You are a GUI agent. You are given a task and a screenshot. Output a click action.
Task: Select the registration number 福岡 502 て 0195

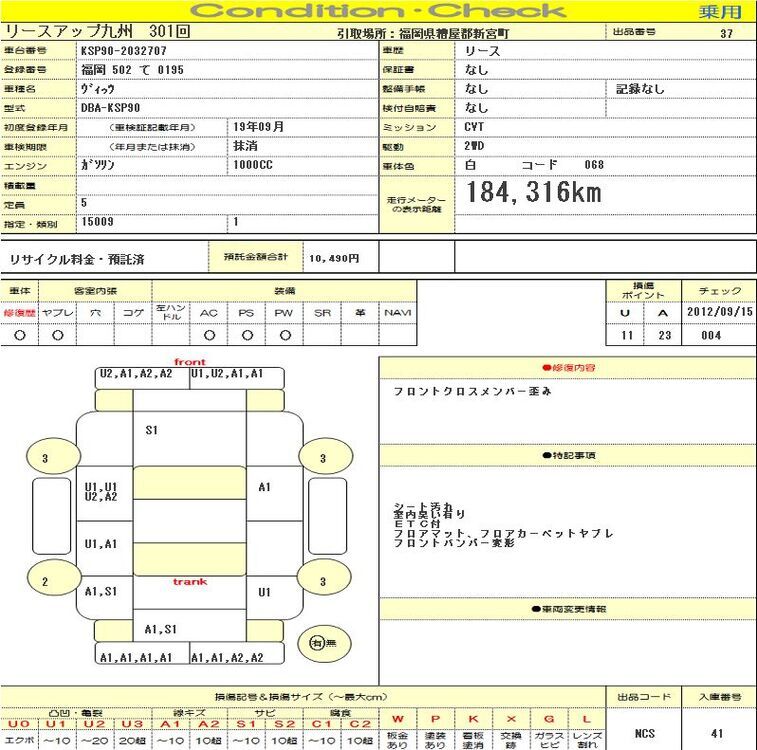coord(132,70)
